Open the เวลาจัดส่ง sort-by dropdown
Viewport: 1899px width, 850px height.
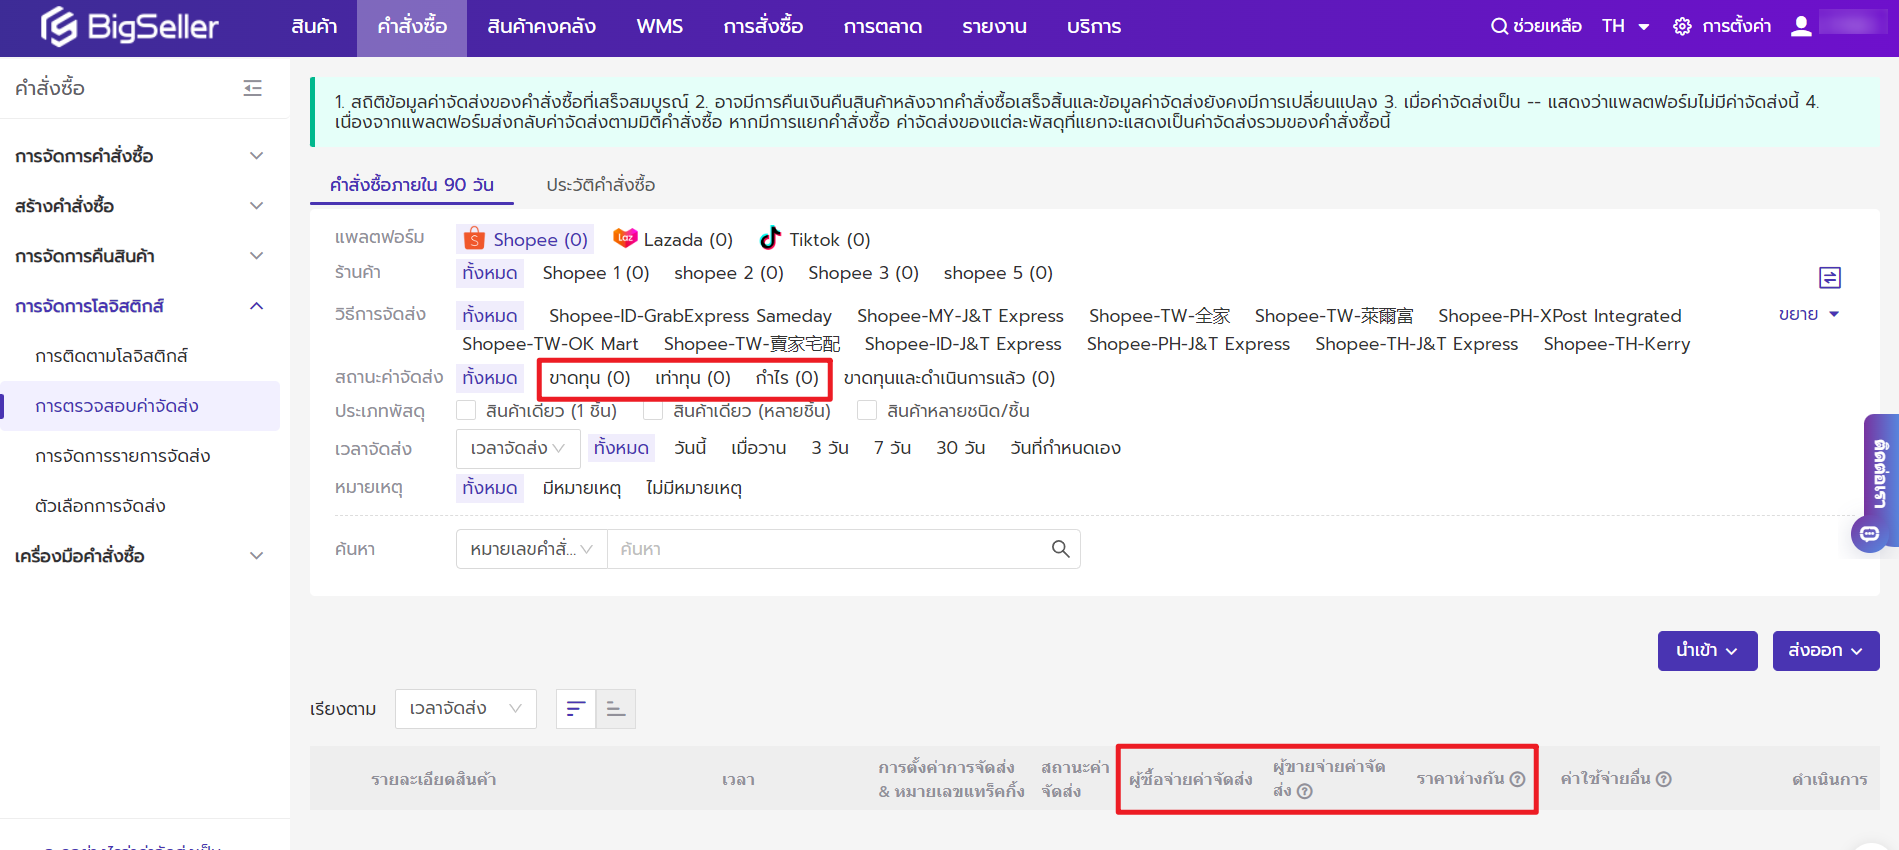pyautogui.click(x=465, y=709)
